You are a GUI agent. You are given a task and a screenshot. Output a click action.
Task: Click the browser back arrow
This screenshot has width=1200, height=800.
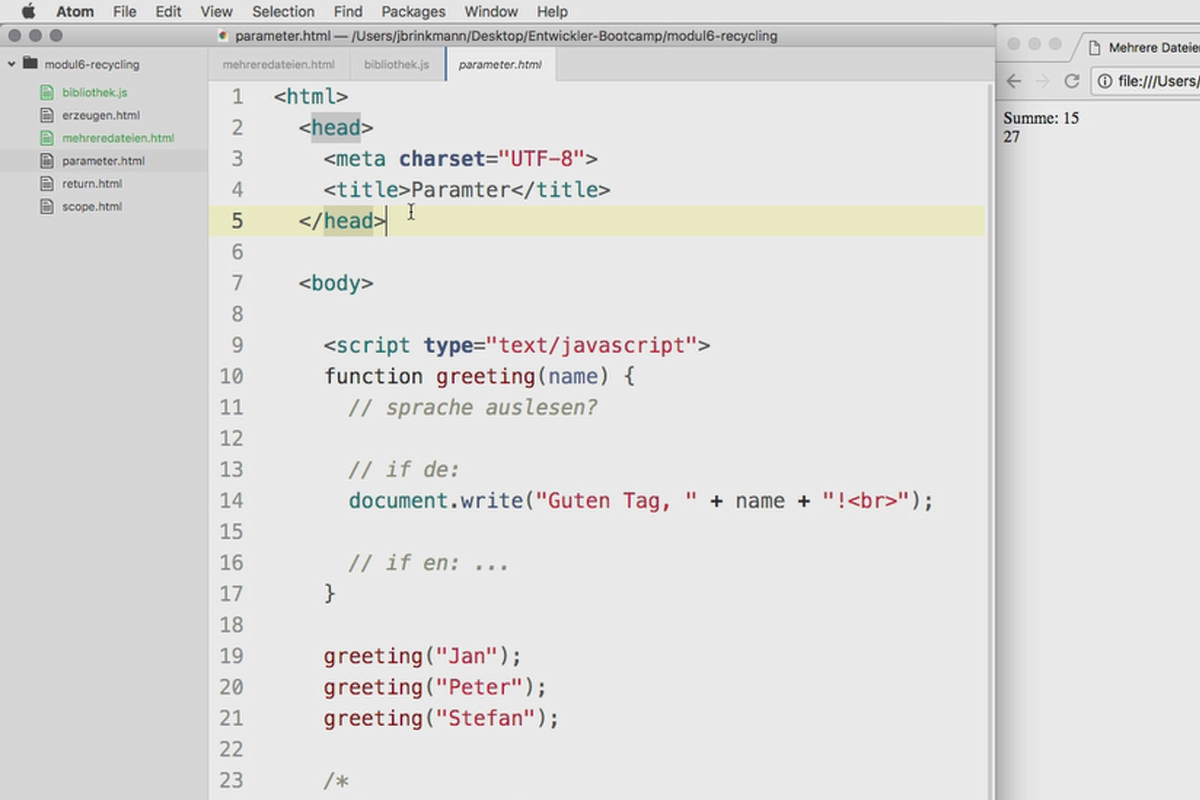[x=1014, y=81]
